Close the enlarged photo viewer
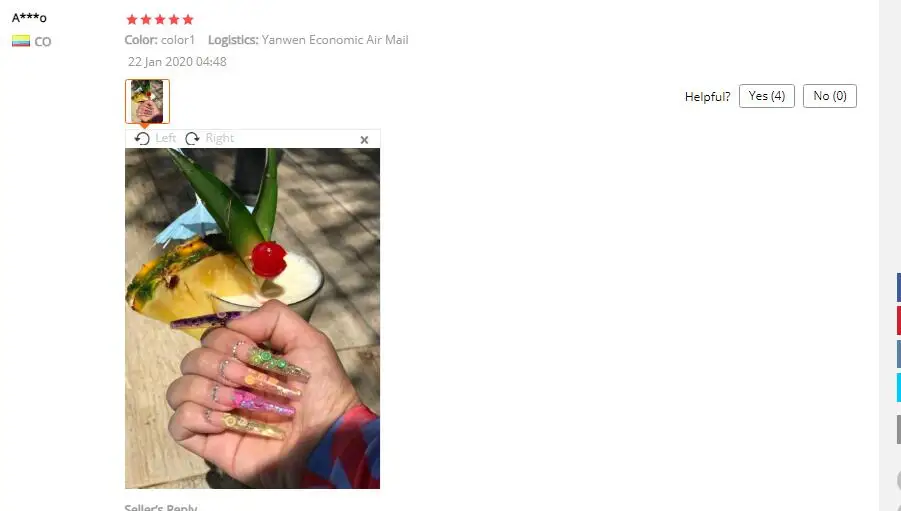 coord(364,140)
